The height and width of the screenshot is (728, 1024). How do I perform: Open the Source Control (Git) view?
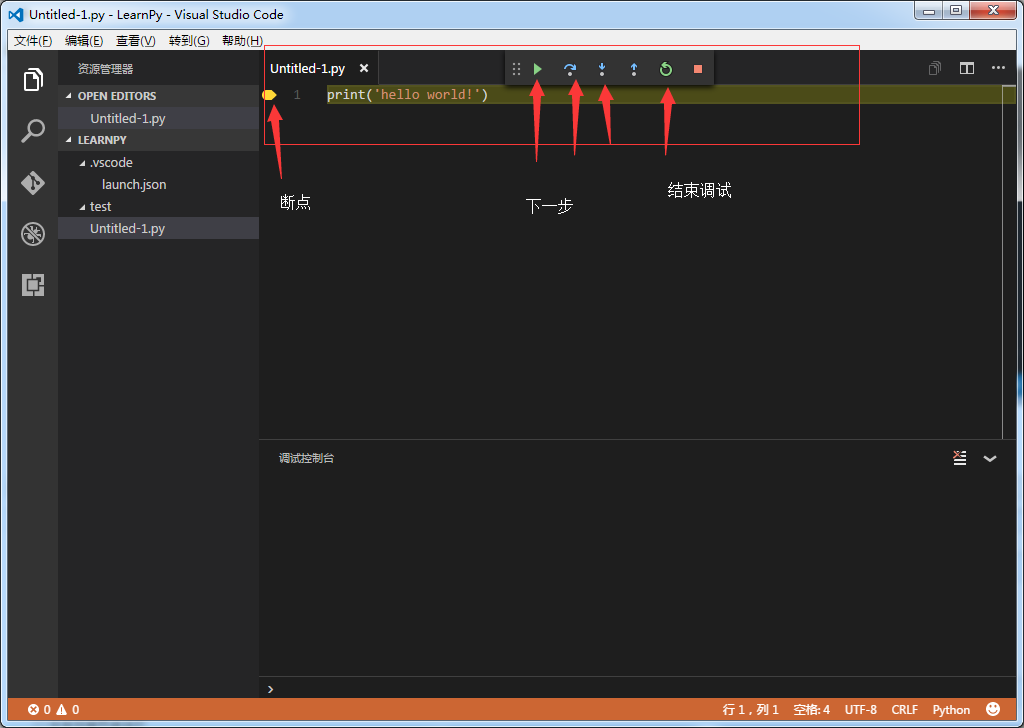click(x=33, y=182)
